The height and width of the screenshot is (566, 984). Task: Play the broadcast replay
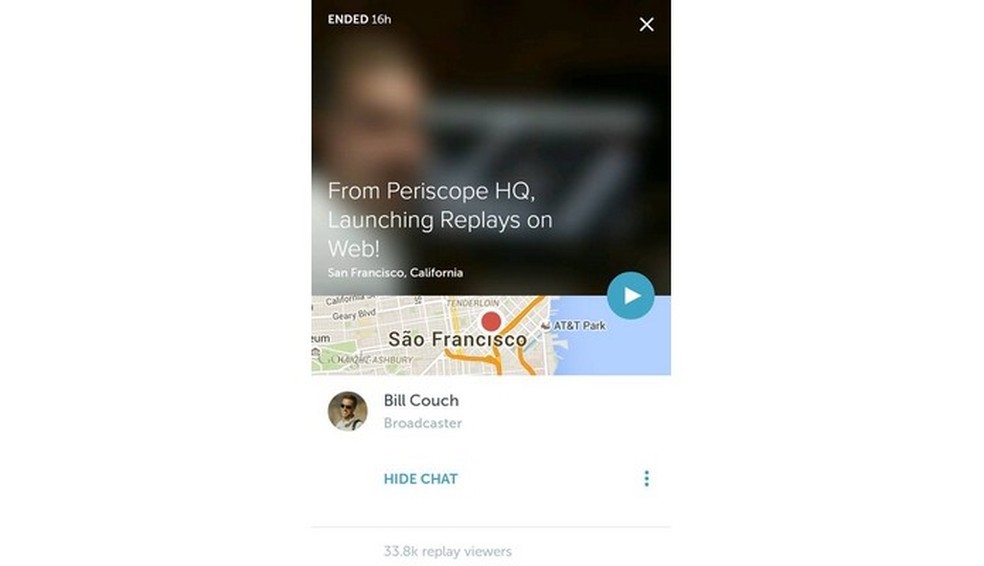(630, 296)
